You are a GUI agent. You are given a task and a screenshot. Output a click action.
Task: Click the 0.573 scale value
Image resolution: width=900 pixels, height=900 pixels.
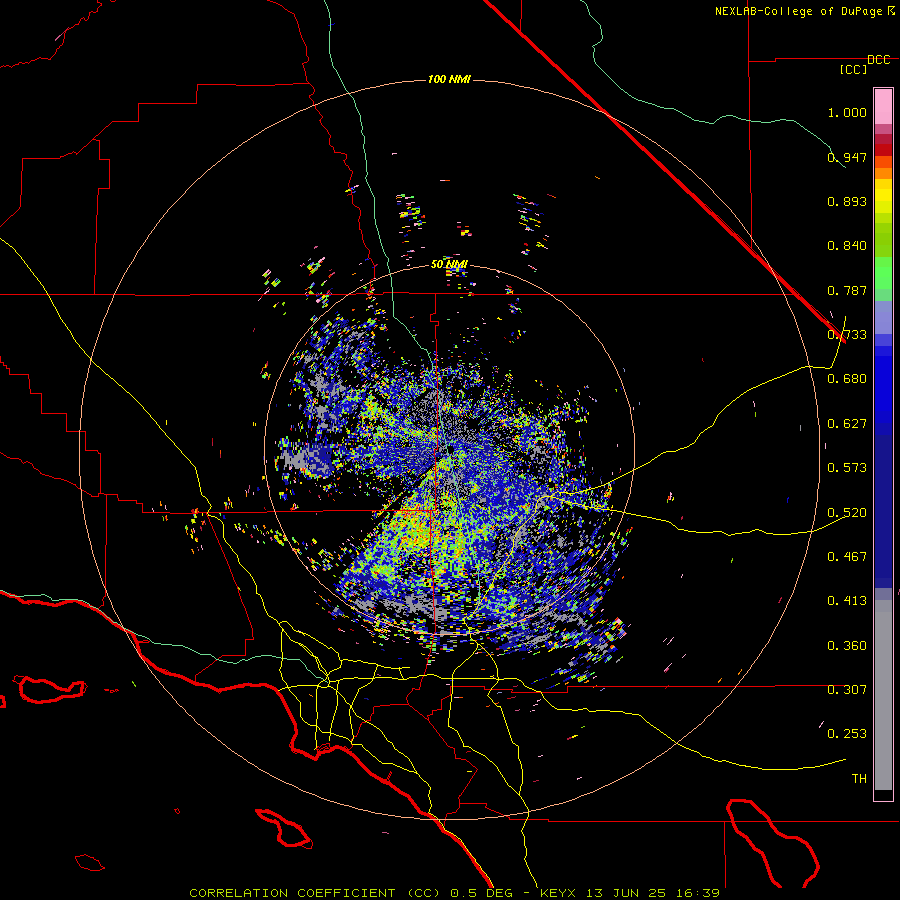point(847,468)
